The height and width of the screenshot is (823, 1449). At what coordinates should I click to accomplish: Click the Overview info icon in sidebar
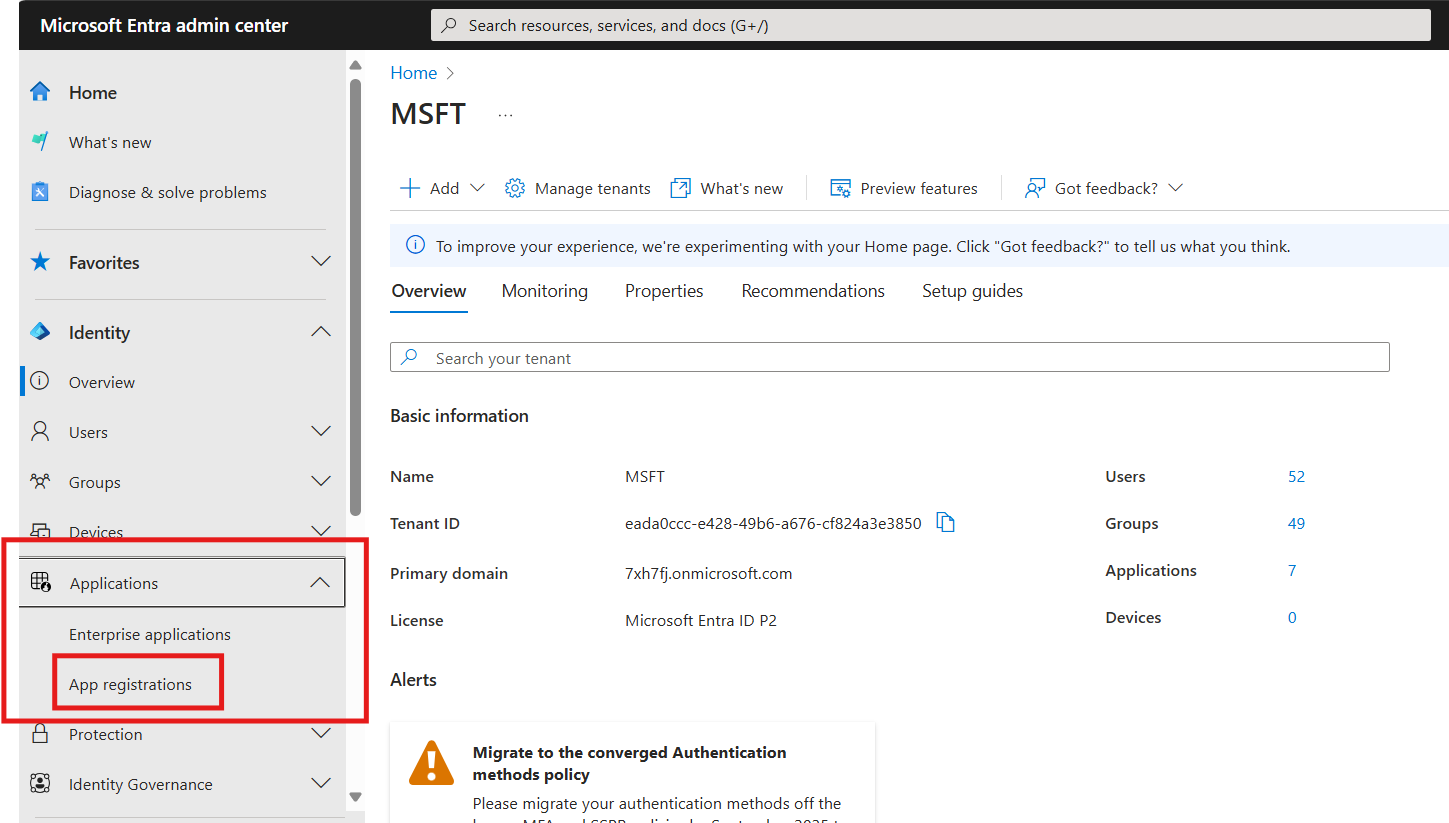(40, 381)
